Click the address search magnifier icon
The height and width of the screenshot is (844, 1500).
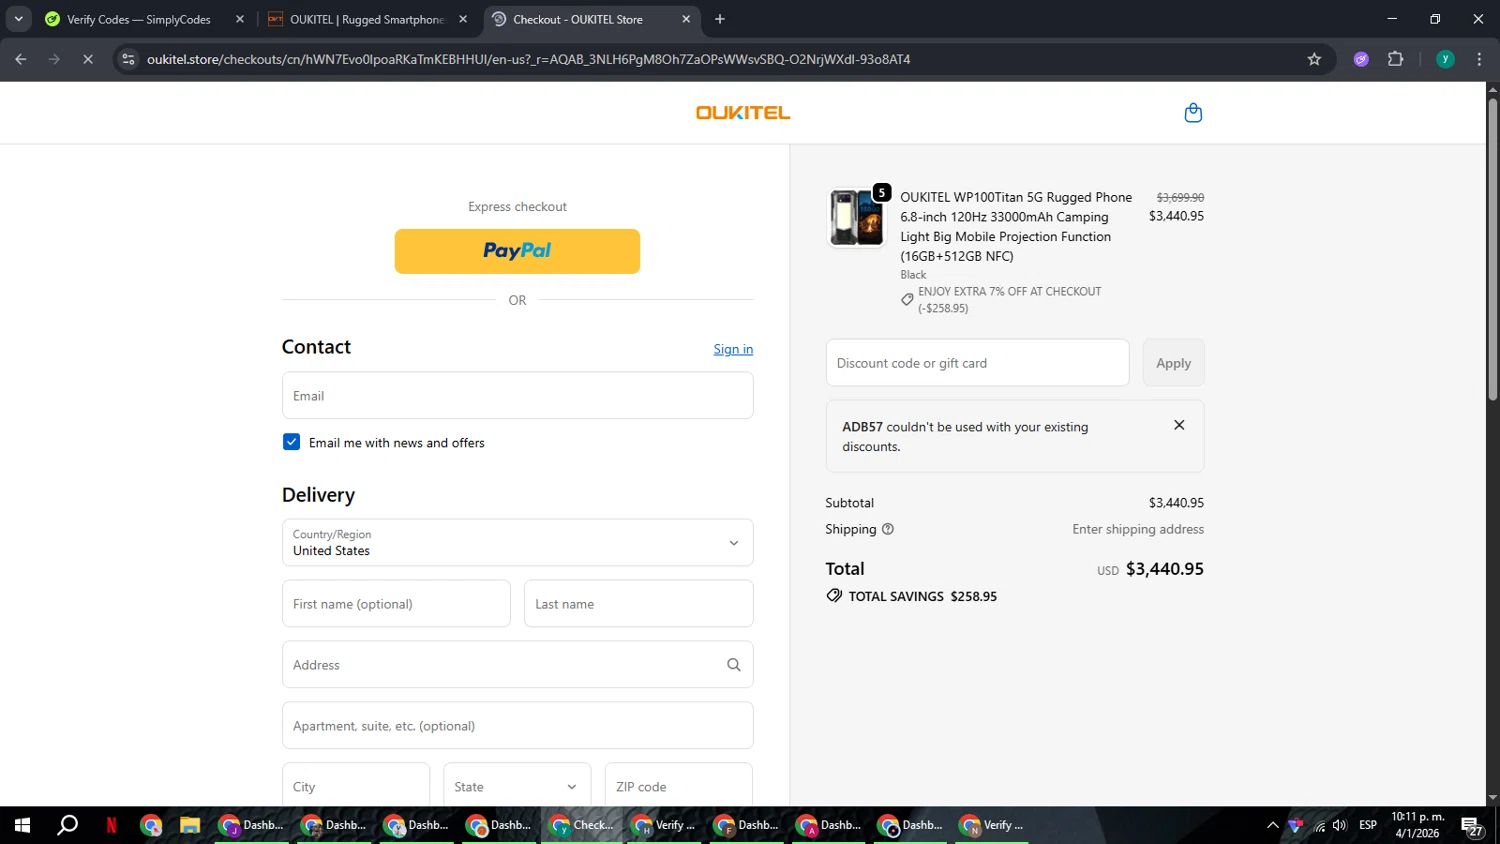click(x=733, y=665)
